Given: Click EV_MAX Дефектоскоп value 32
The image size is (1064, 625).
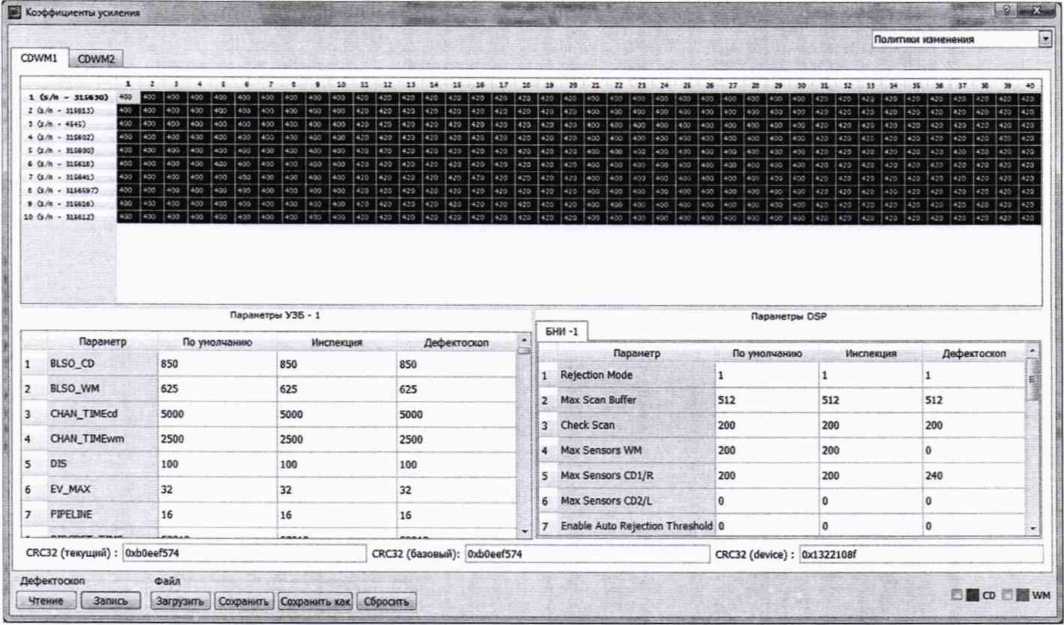Looking at the screenshot, I should (457, 490).
